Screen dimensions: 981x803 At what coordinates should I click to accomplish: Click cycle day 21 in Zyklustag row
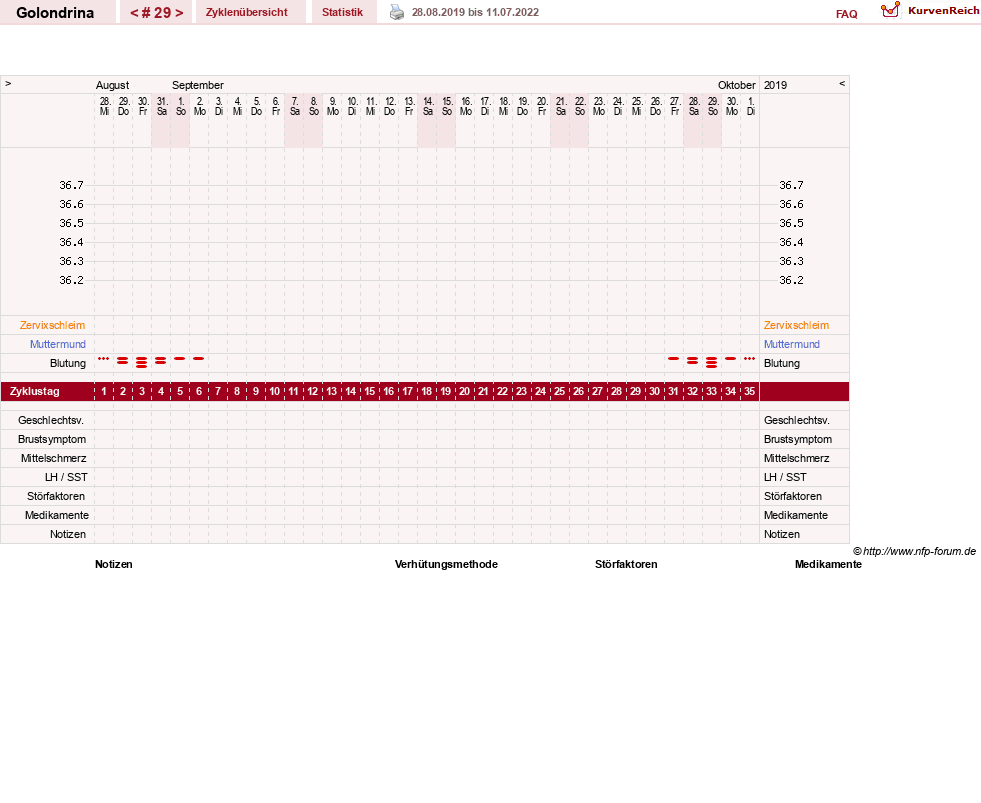click(484, 392)
